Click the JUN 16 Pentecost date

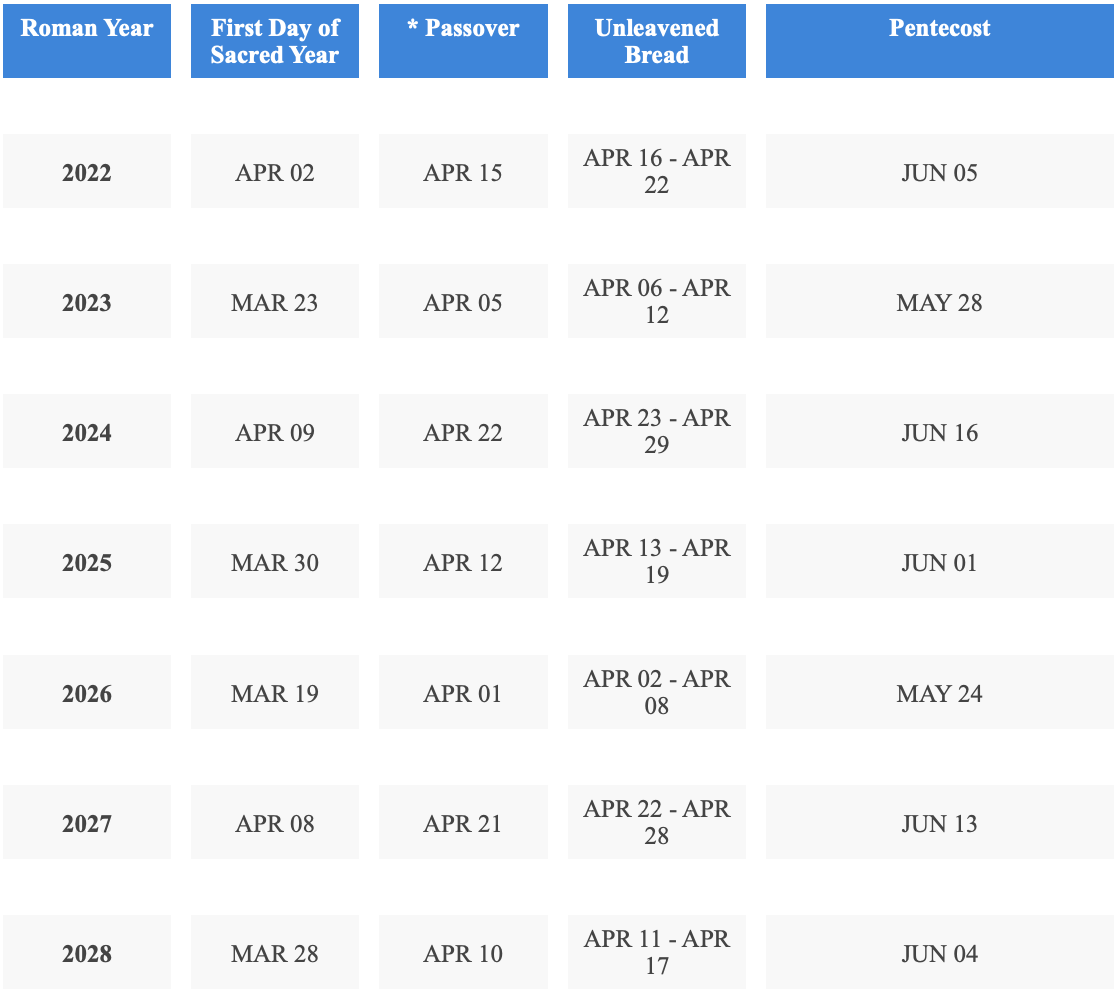click(939, 432)
